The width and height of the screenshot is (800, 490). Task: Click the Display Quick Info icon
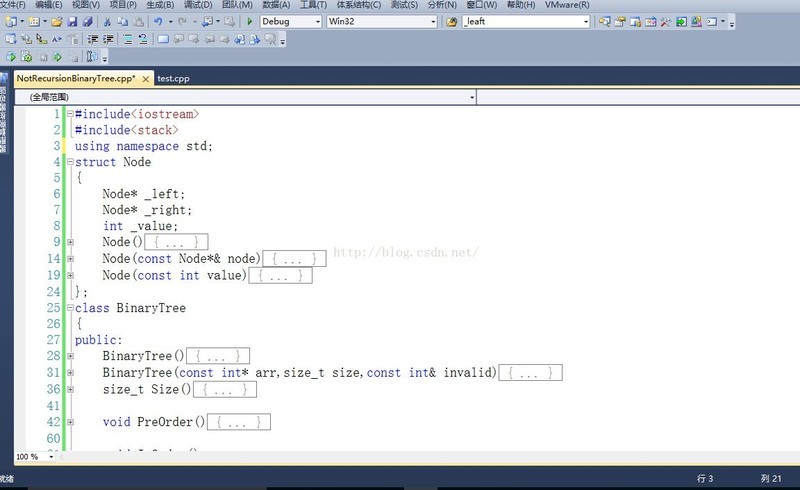tap(41, 39)
